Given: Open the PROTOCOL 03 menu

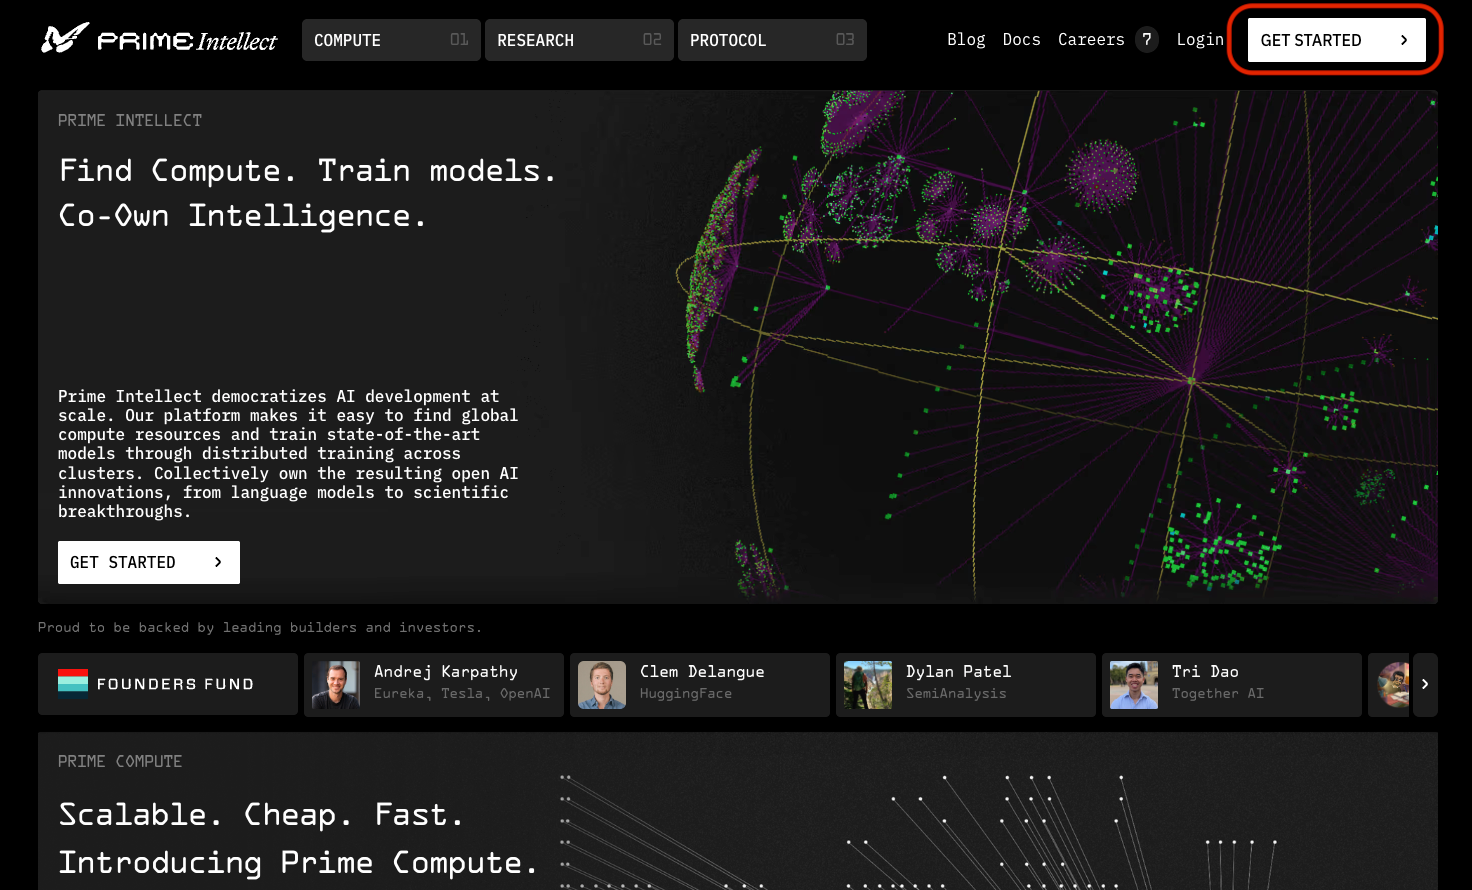Looking at the screenshot, I should click(x=772, y=40).
